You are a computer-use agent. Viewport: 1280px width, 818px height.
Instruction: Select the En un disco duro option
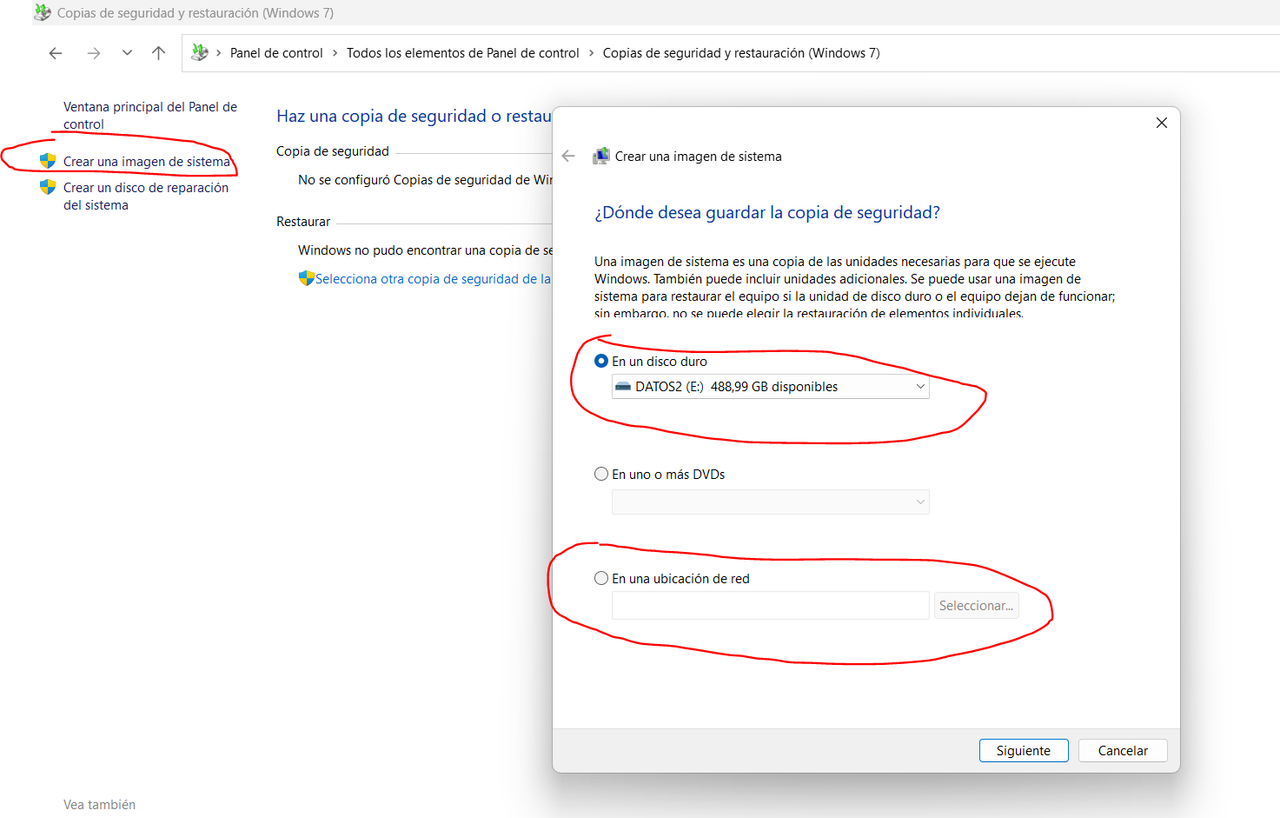click(601, 361)
